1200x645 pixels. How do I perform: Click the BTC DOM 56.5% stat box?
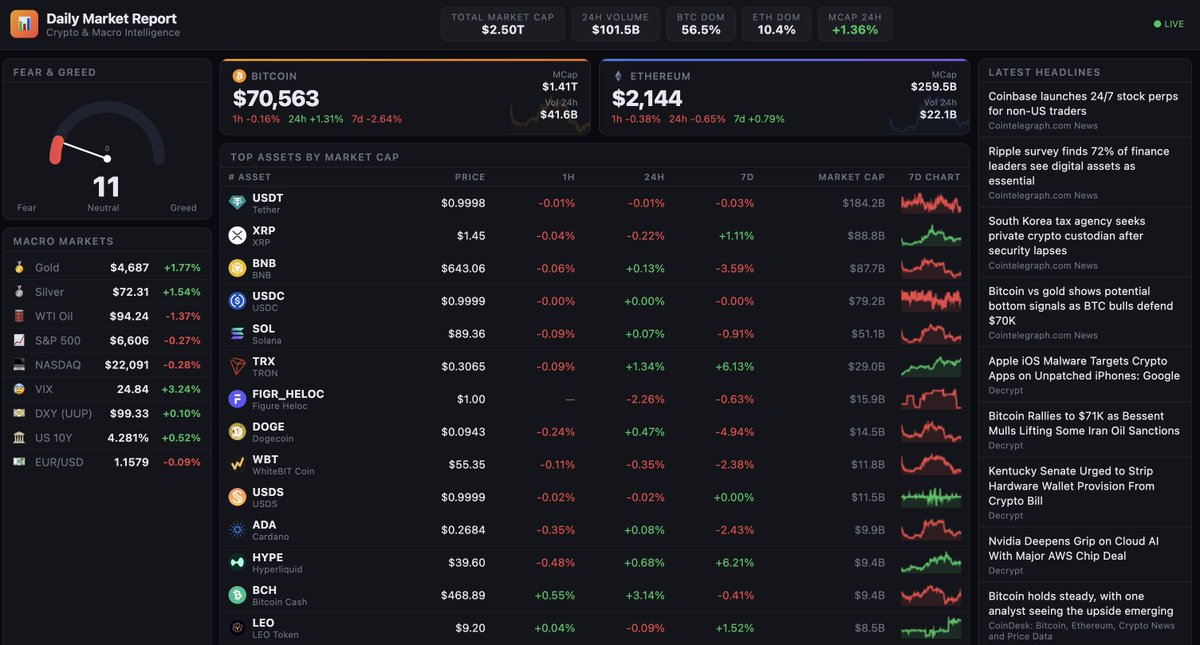point(701,24)
